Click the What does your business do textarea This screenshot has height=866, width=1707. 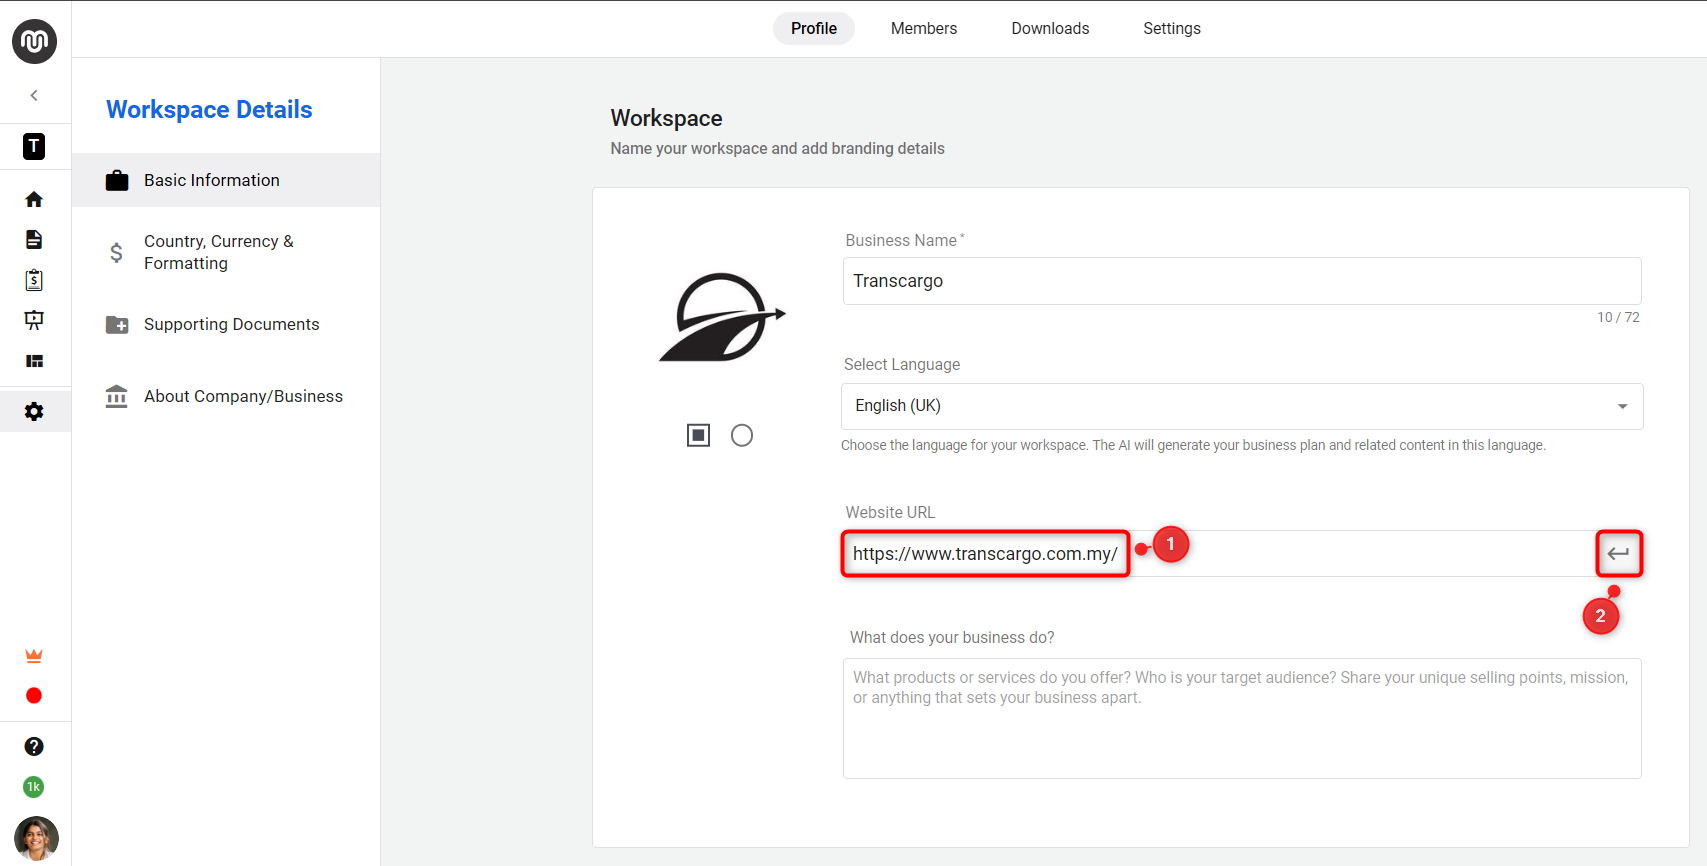tap(1242, 718)
